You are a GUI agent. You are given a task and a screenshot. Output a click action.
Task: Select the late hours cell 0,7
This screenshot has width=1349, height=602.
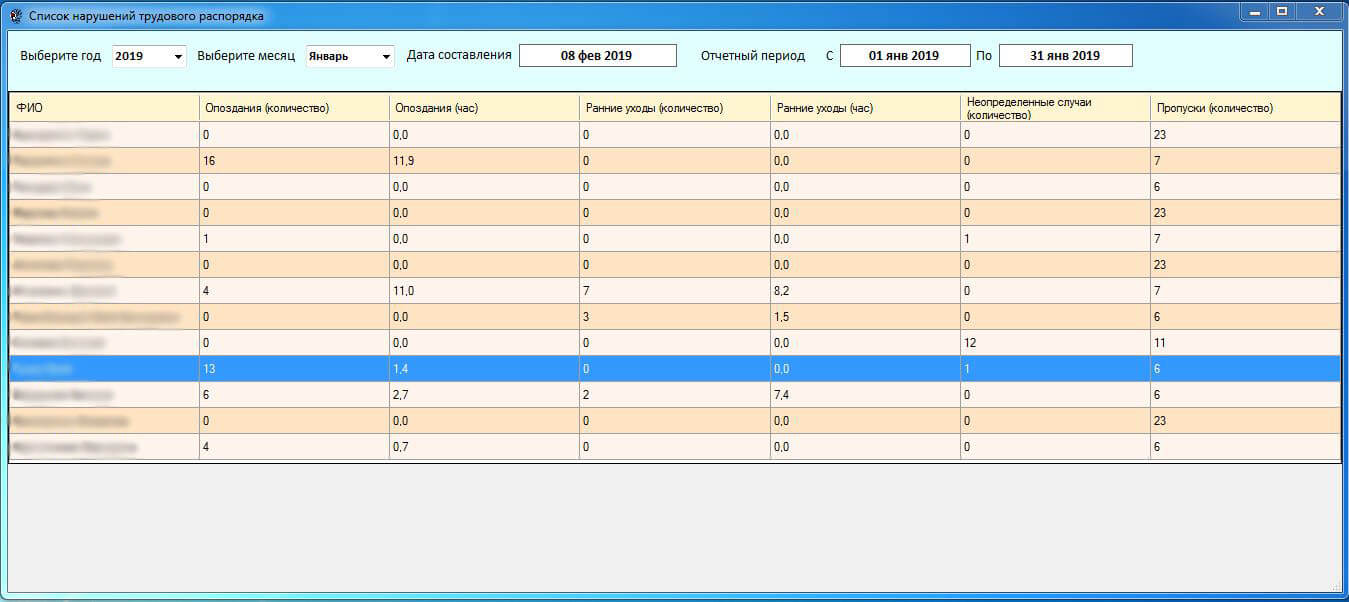click(484, 447)
